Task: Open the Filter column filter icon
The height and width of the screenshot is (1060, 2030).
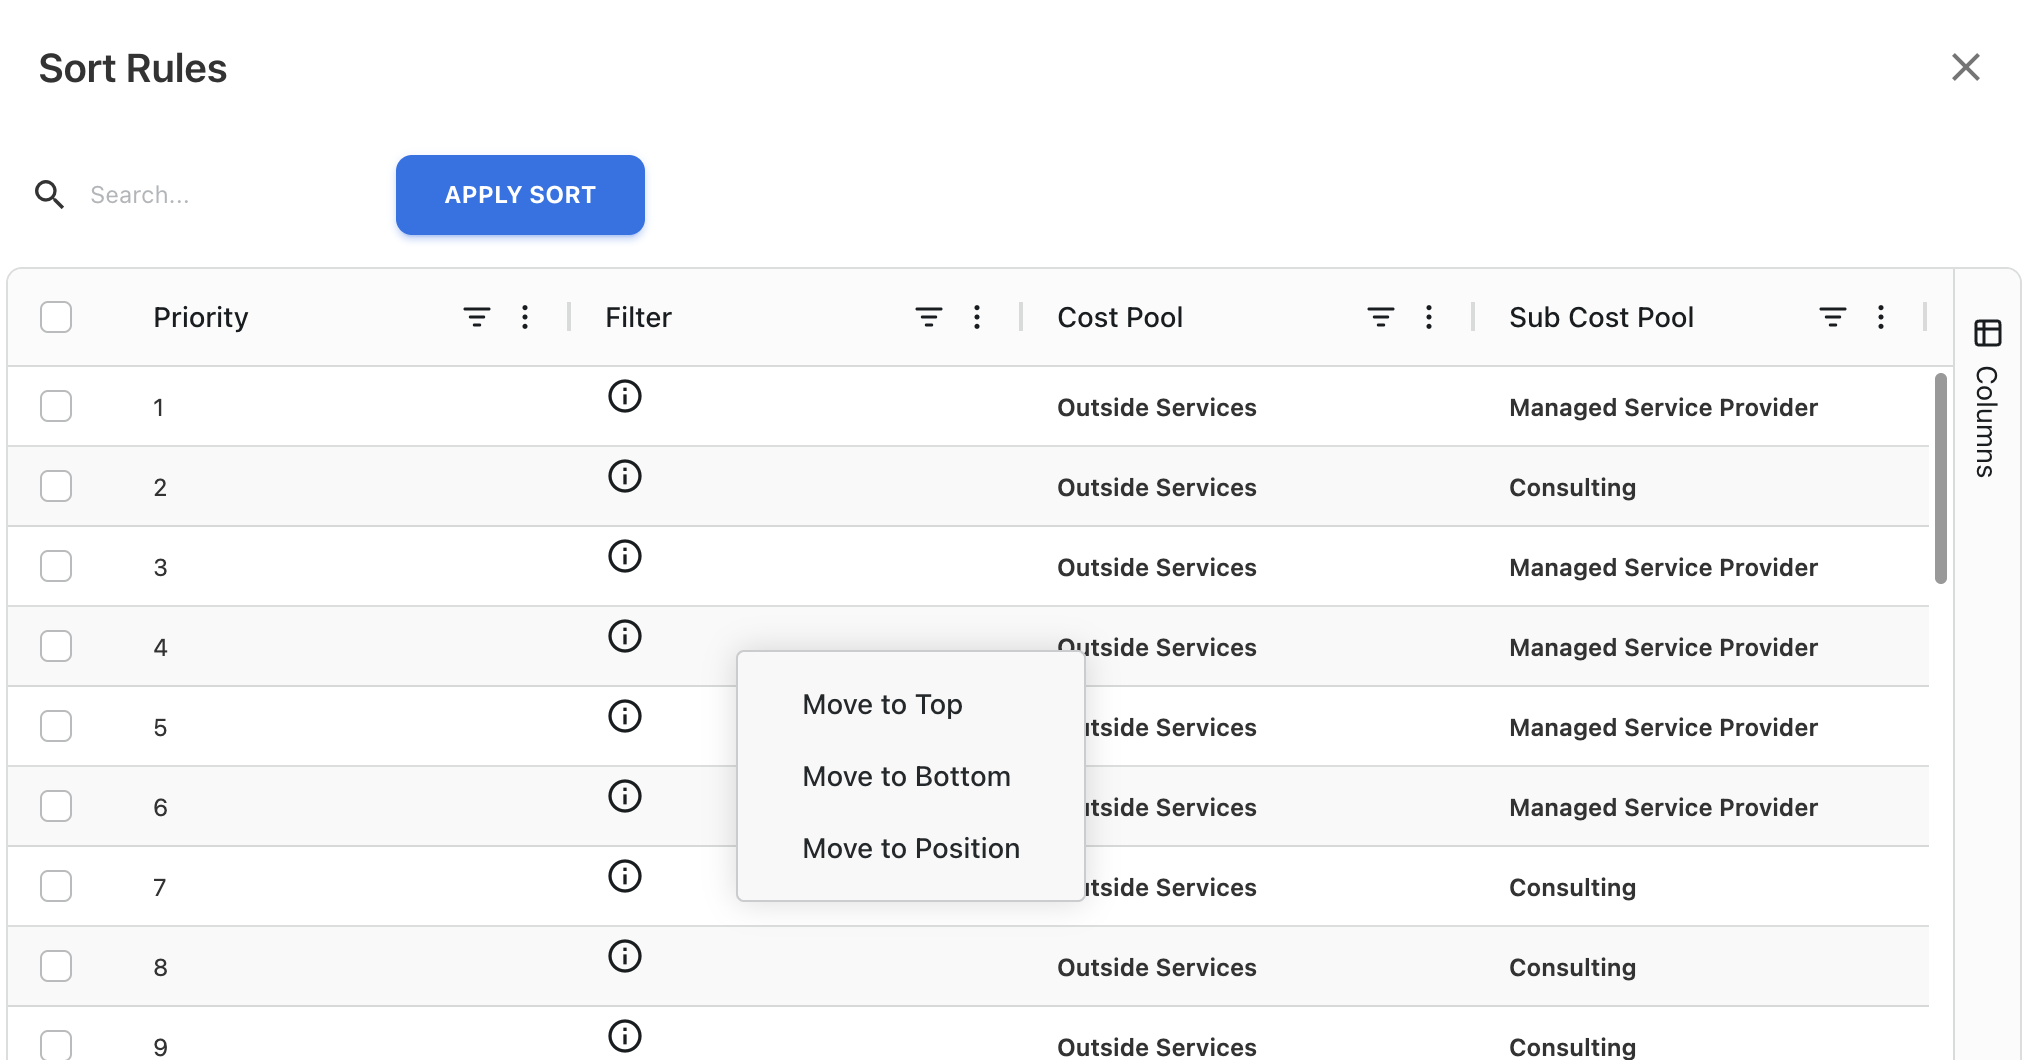Action: 929,317
